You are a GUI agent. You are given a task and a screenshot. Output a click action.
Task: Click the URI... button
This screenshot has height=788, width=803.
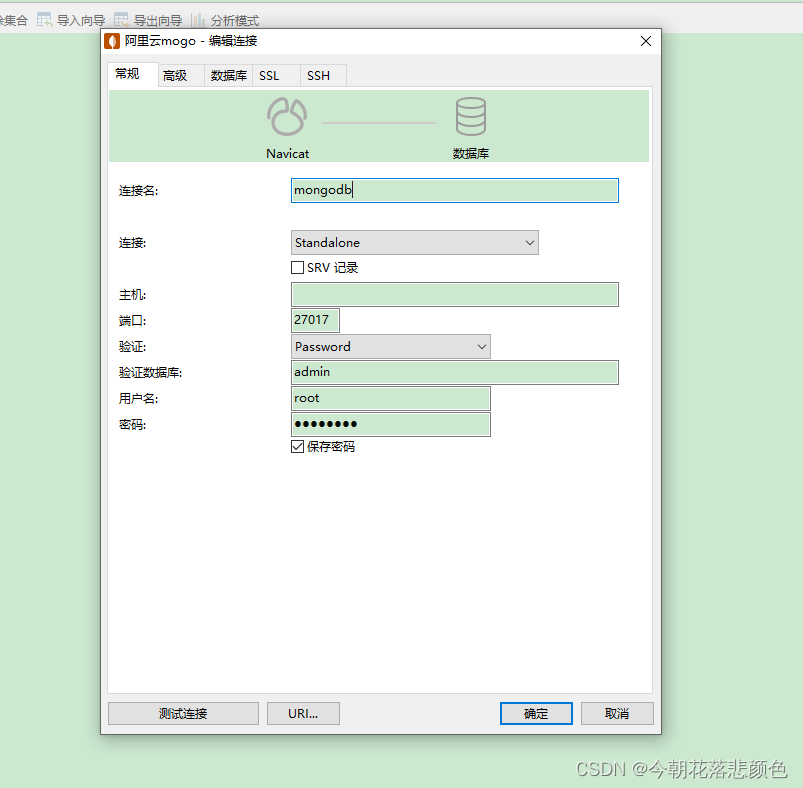tap(303, 713)
